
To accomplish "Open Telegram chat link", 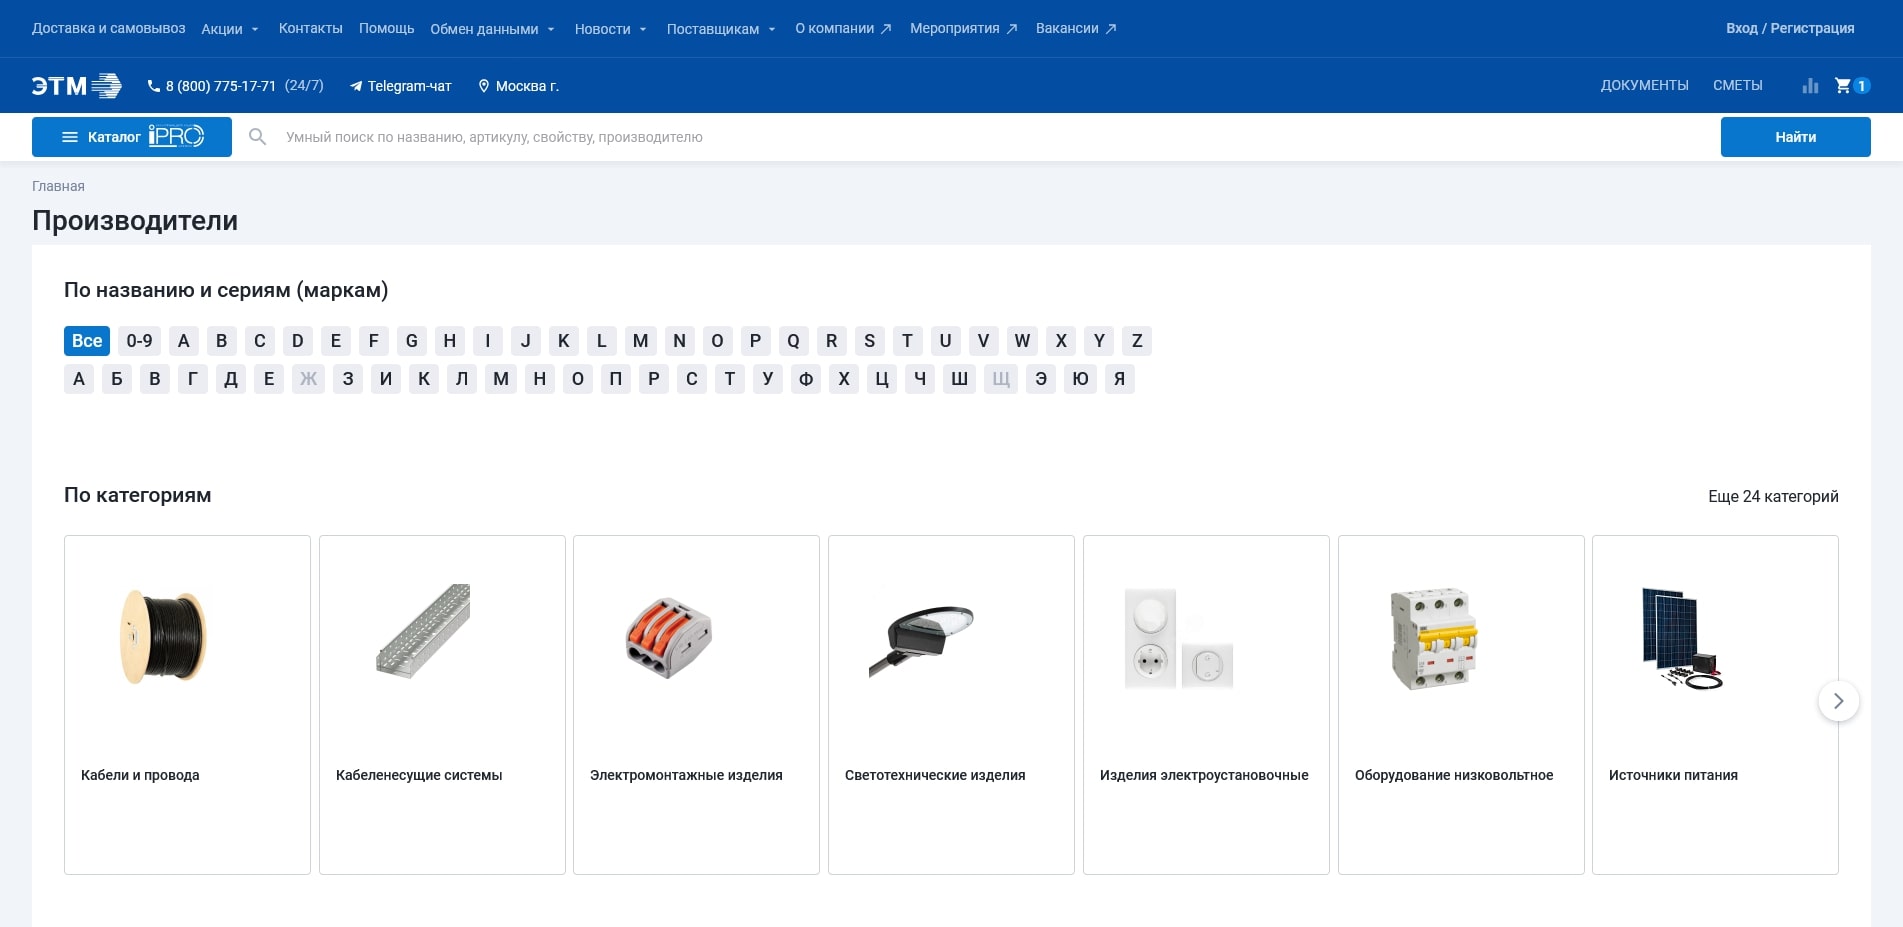I will [401, 86].
